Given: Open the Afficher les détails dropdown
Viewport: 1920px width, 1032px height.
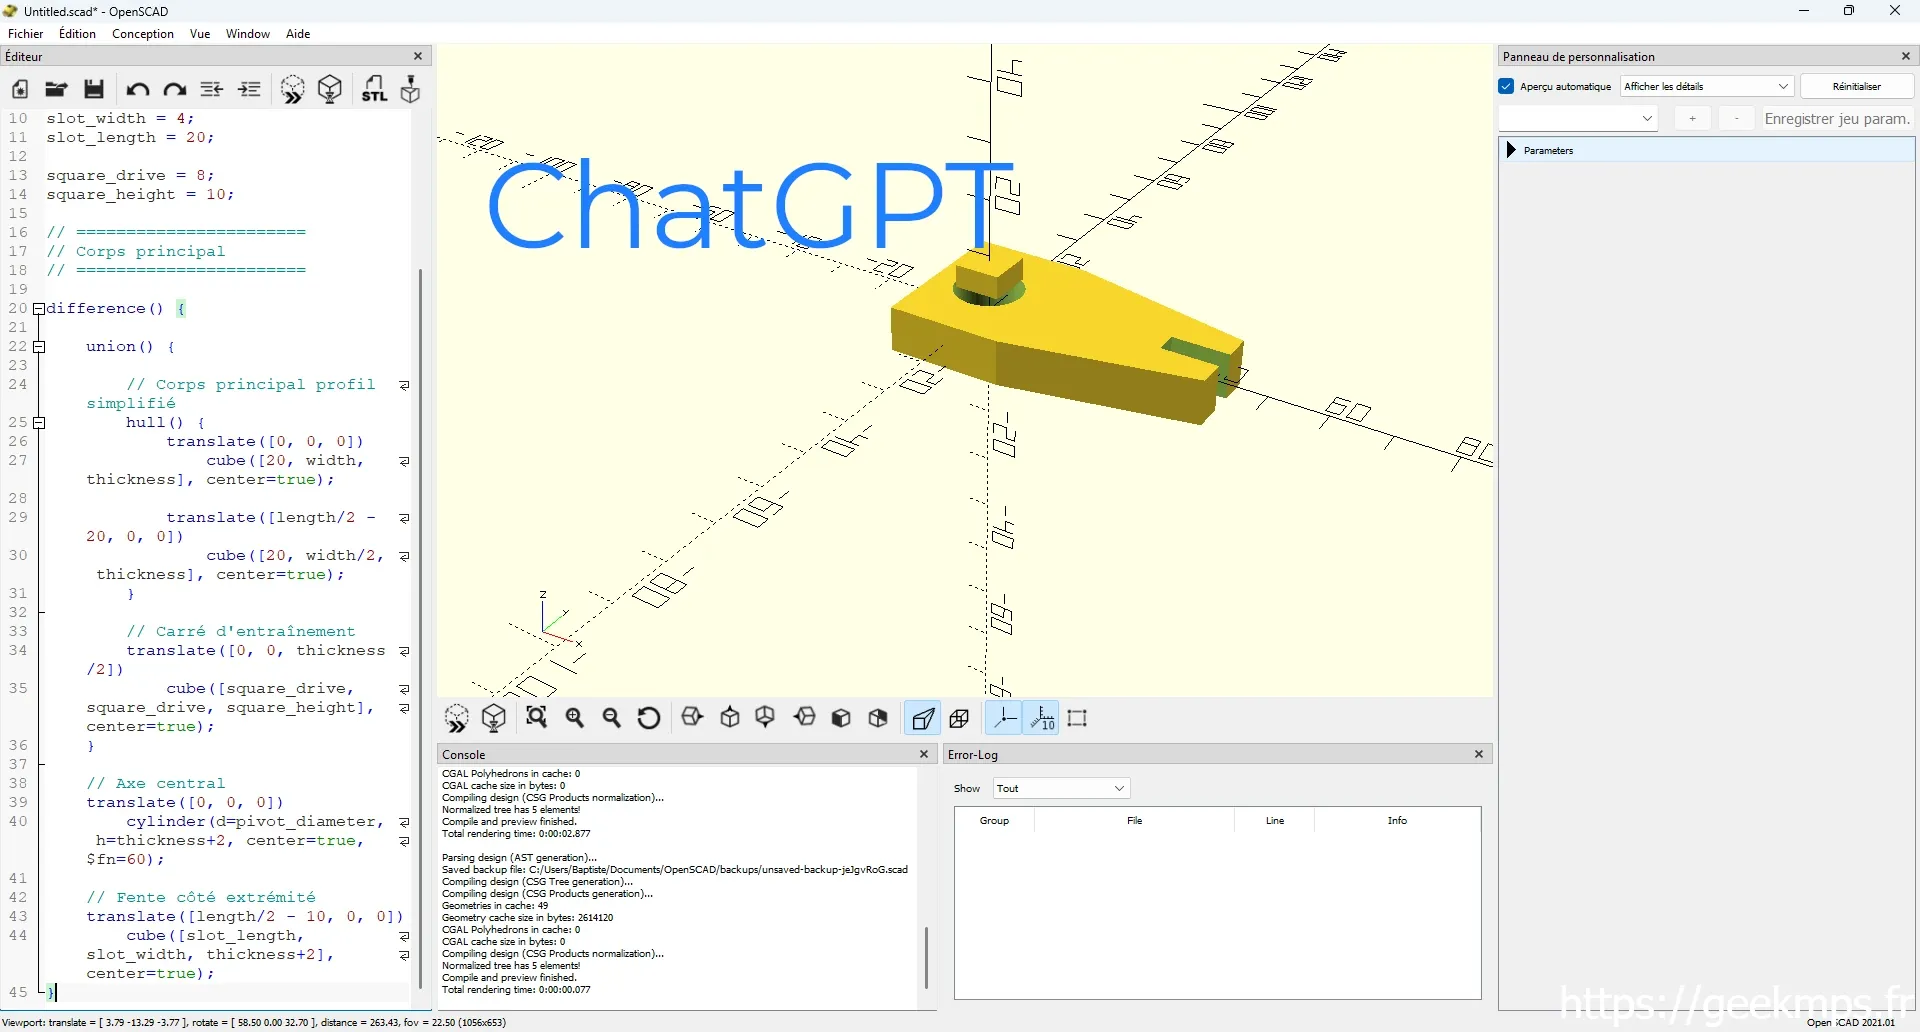Looking at the screenshot, I should [1706, 87].
